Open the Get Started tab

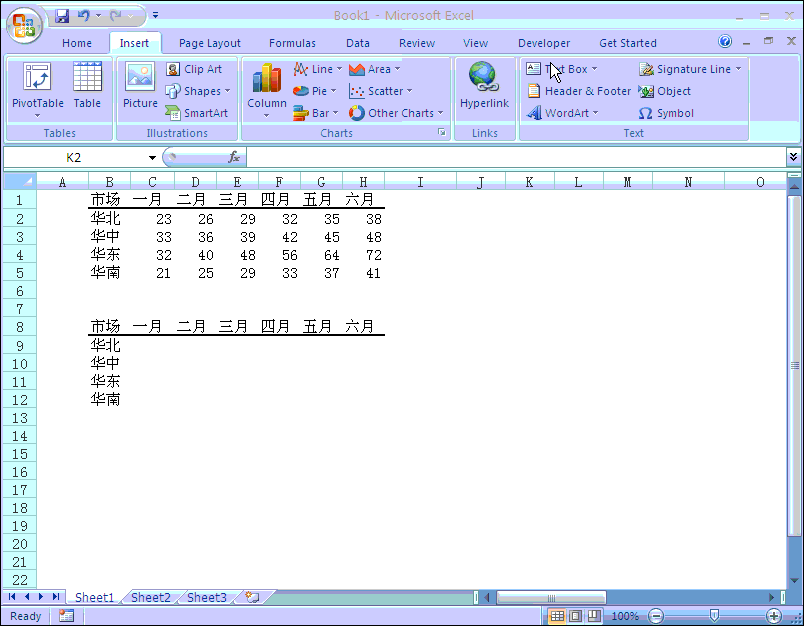[628, 43]
